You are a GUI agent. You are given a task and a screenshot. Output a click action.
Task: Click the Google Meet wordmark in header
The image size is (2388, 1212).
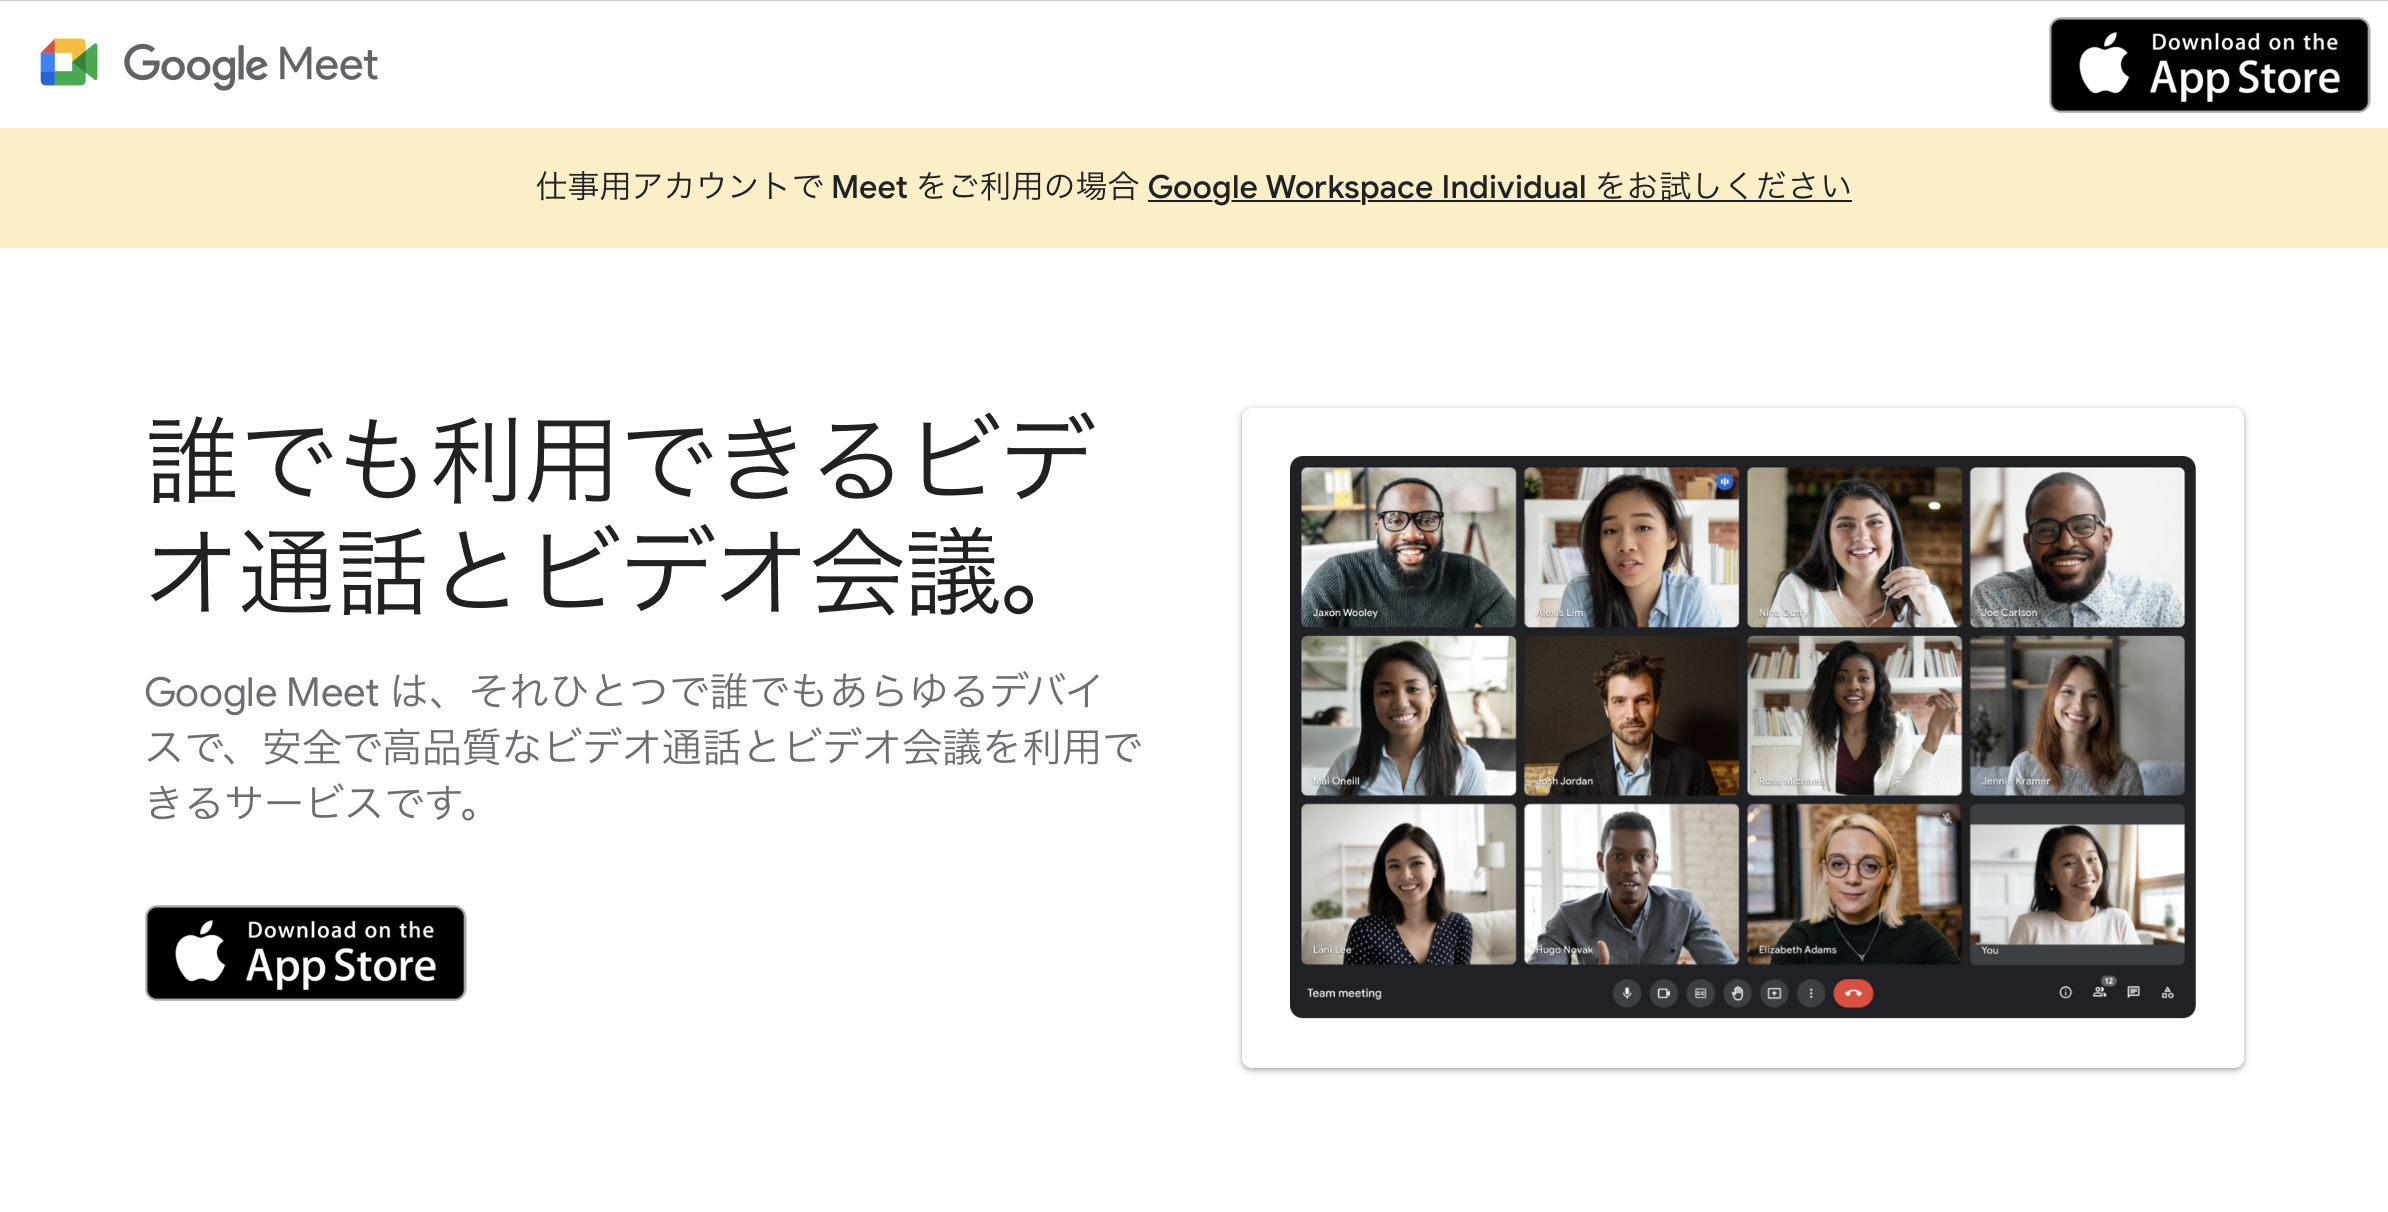pos(250,65)
